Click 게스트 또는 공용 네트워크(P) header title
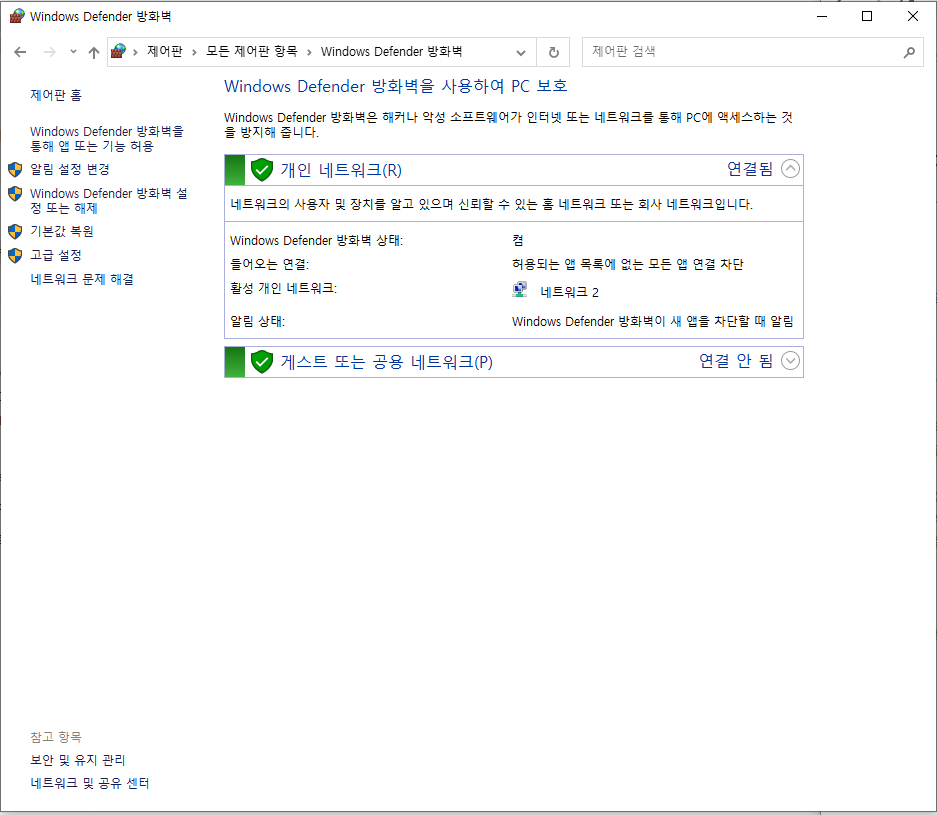This screenshot has height=815, width=937. pyautogui.click(x=387, y=362)
